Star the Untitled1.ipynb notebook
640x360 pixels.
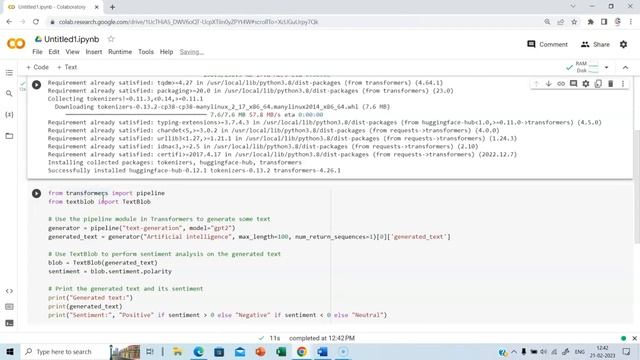coord(111,39)
